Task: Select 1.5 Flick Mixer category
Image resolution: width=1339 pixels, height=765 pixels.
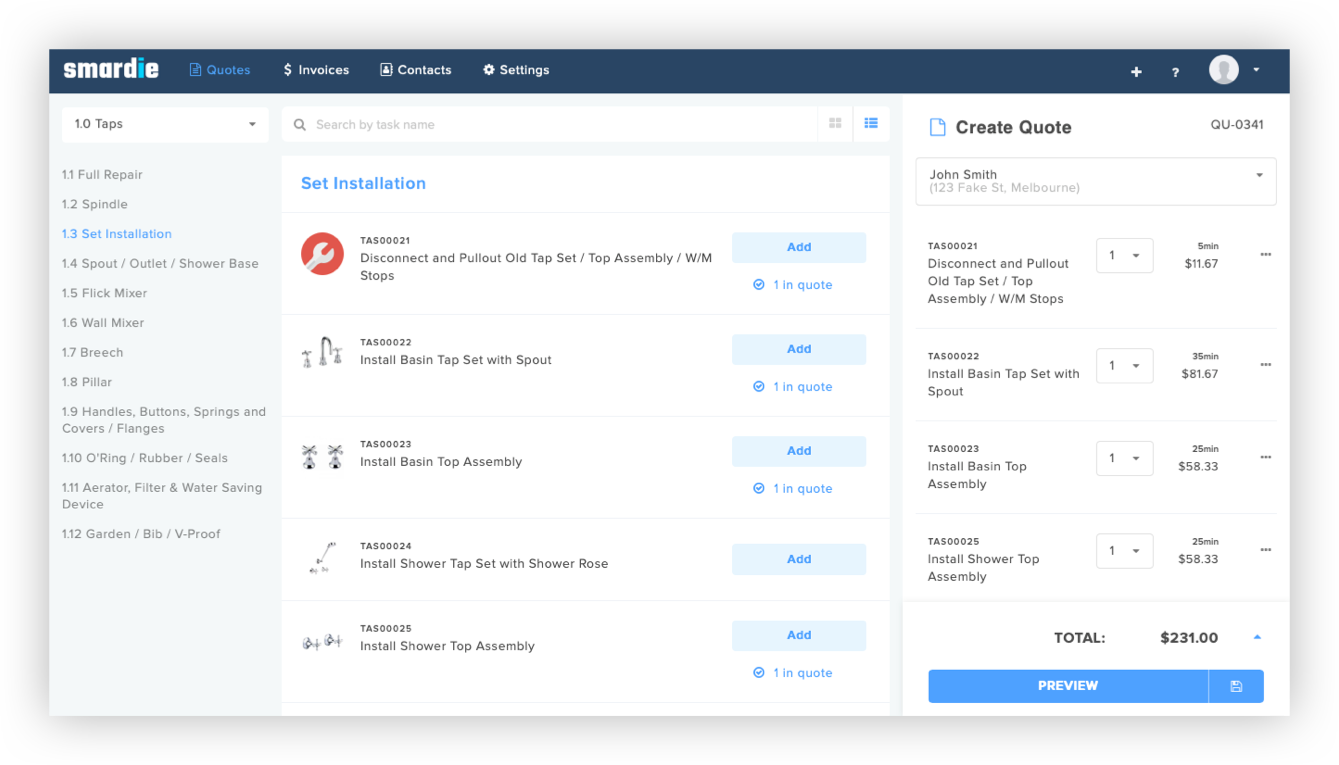Action: [x=104, y=293]
